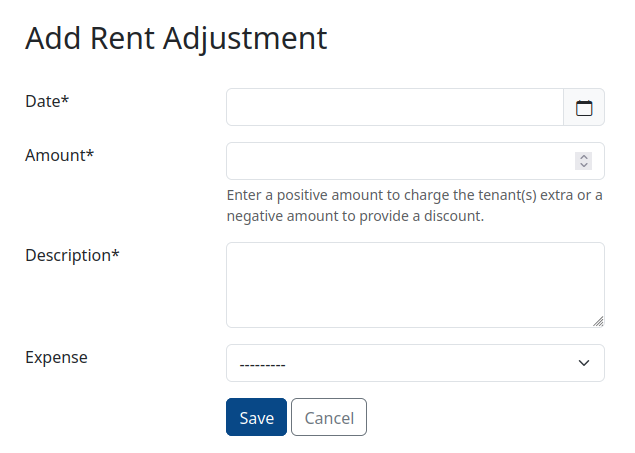Click the Amount help text paragraph
The width and height of the screenshot is (635, 453).
click(414, 206)
